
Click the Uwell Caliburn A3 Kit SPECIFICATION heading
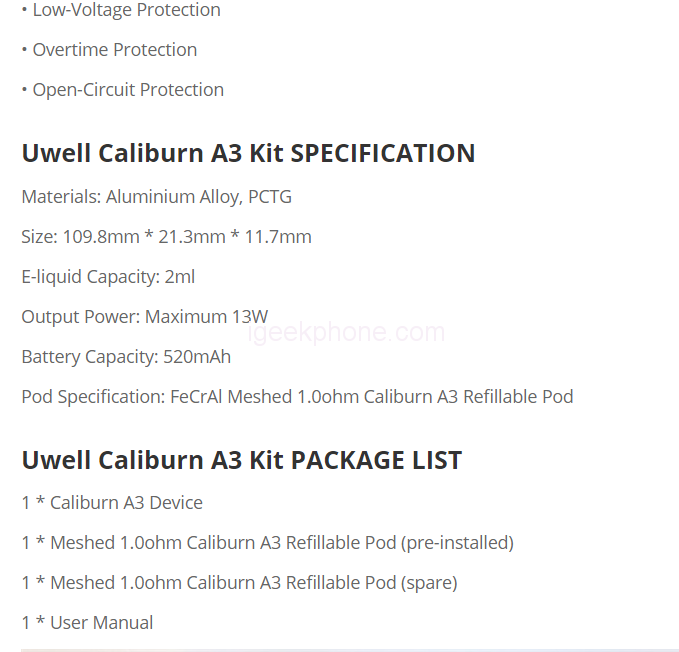click(248, 153)
